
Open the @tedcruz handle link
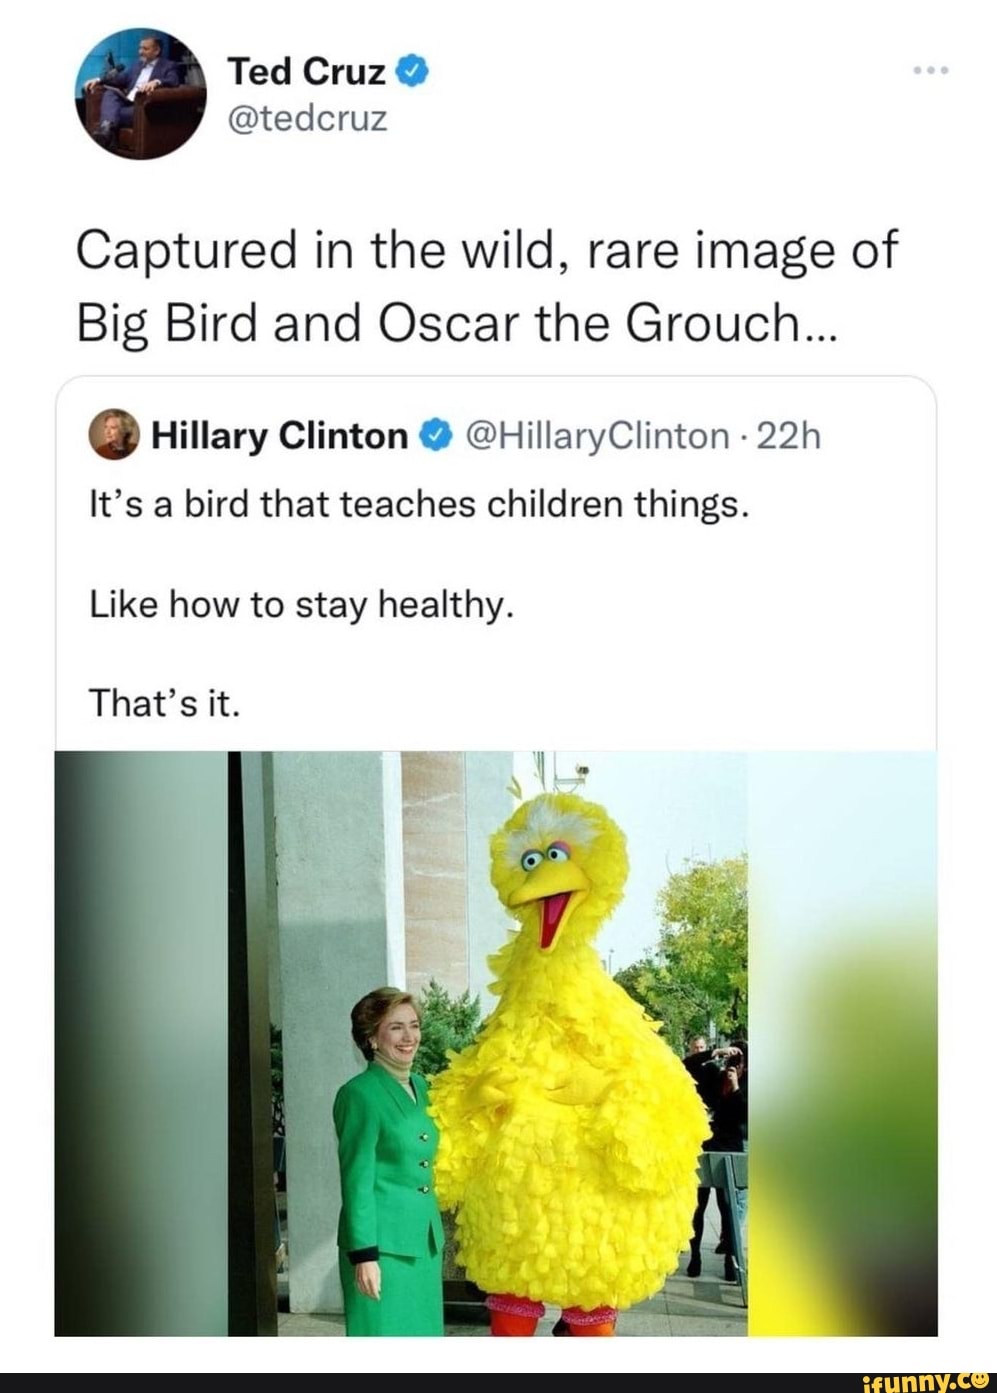point(307,120)
